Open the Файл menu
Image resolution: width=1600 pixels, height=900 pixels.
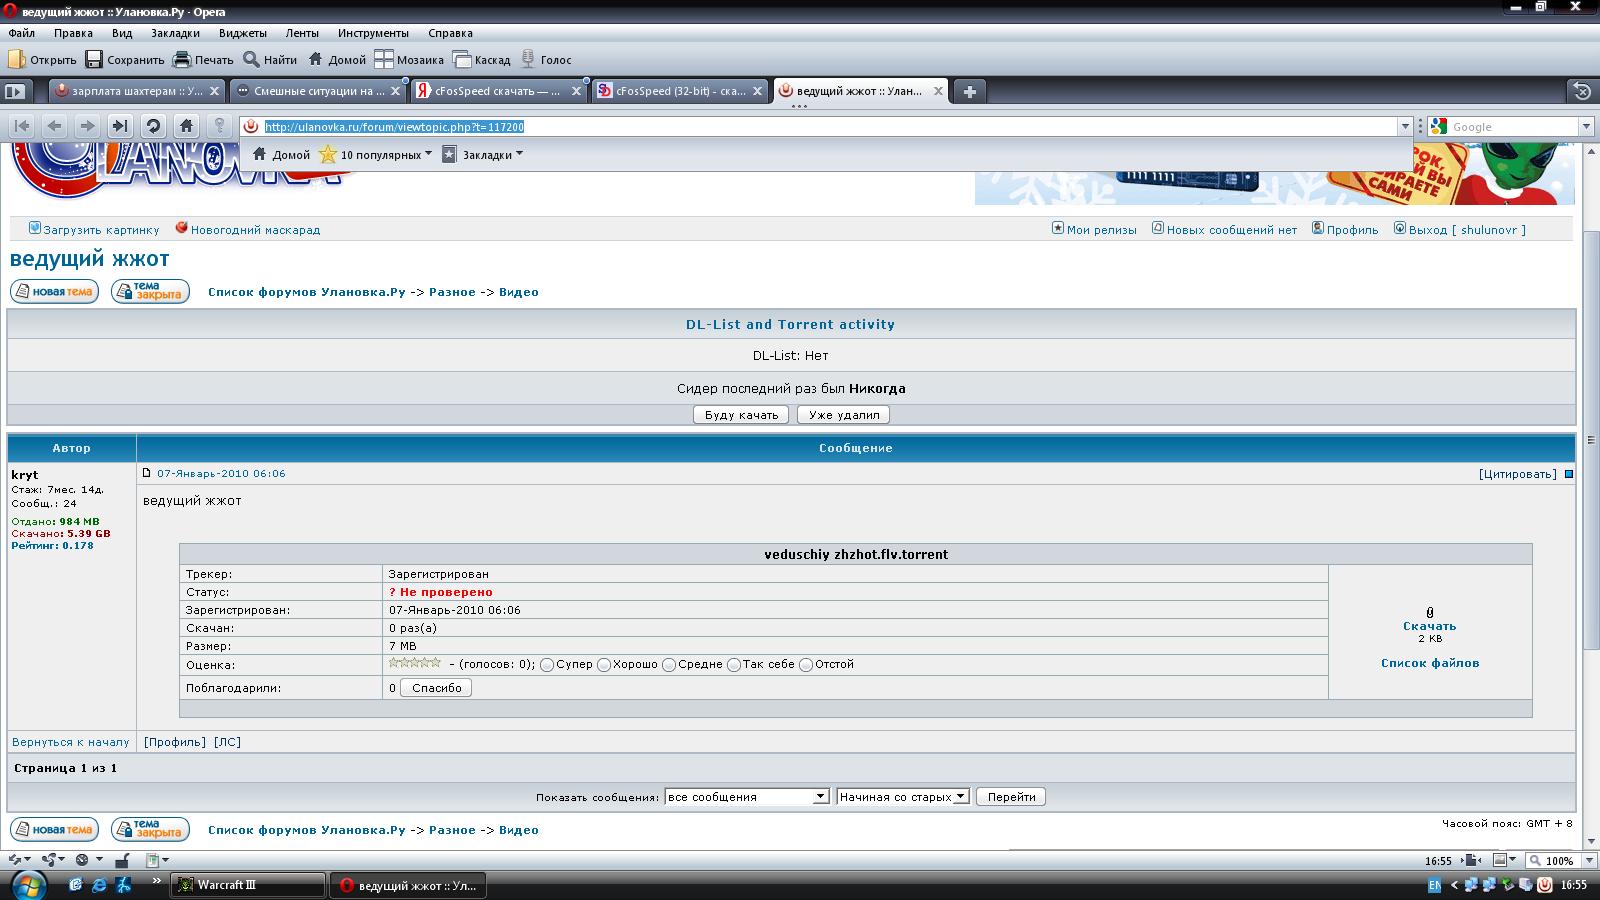click(21, 33)
